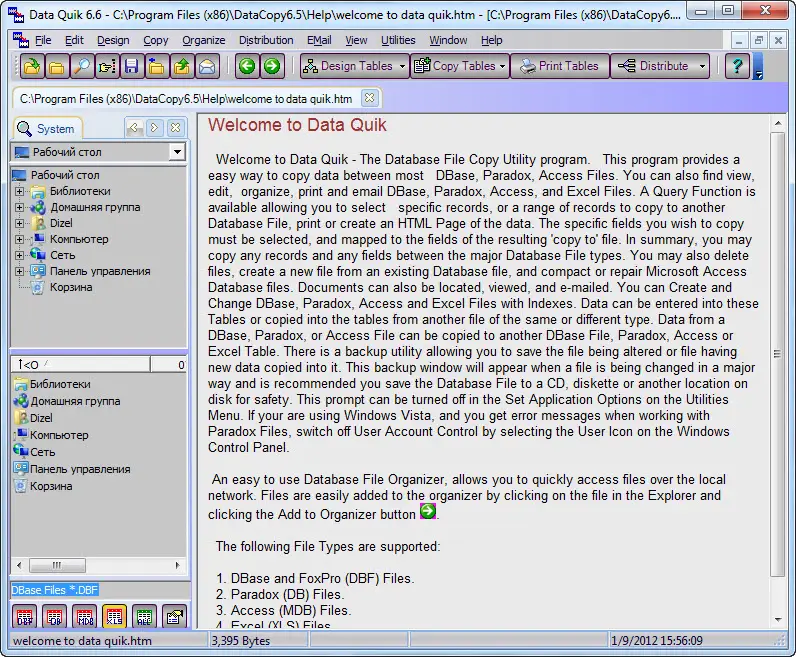Select Рабочий стол root in the tree
This screenshot has width=796, height=657.
coord(65,175)
